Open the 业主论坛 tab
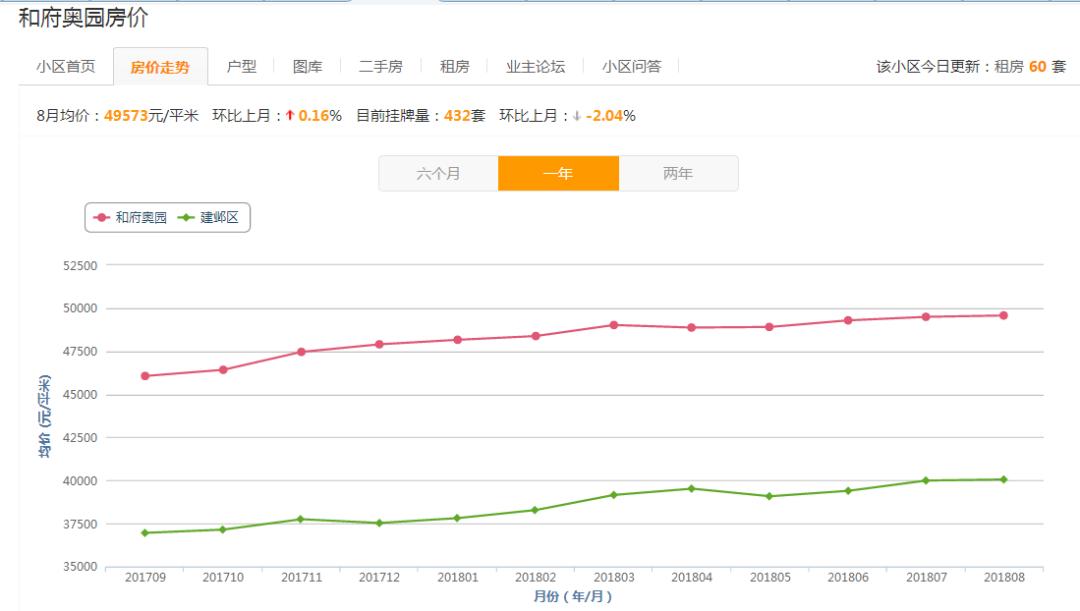 click(x=535, y=65)
